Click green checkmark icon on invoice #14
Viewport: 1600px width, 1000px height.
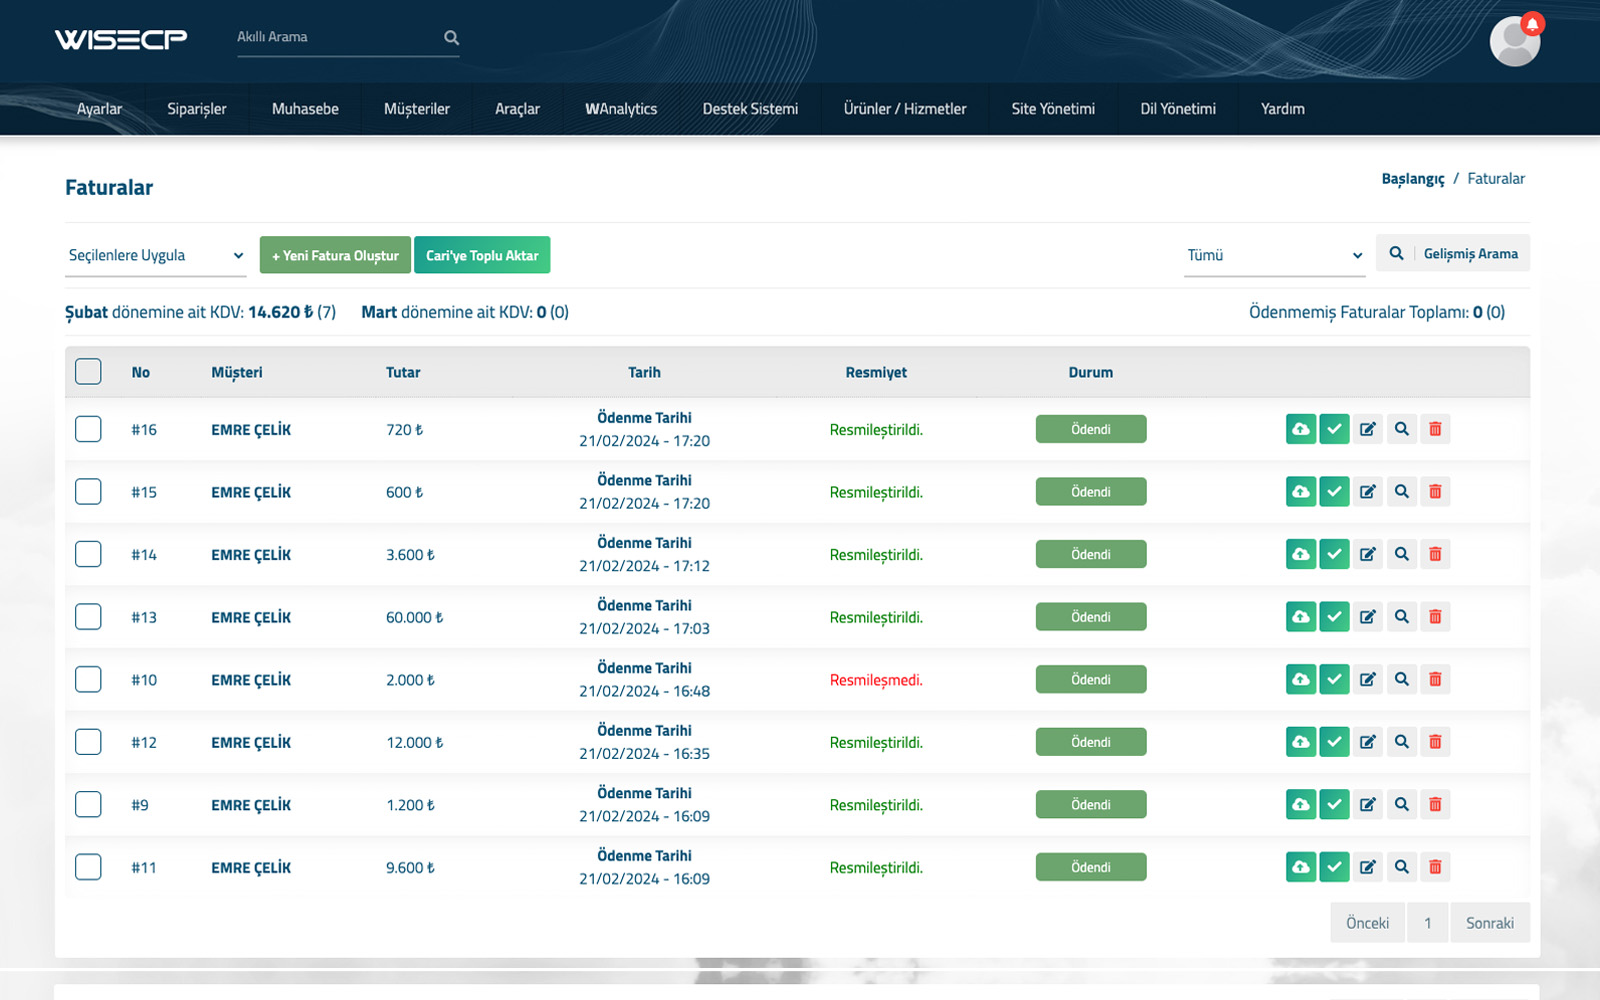(1334, 554)
